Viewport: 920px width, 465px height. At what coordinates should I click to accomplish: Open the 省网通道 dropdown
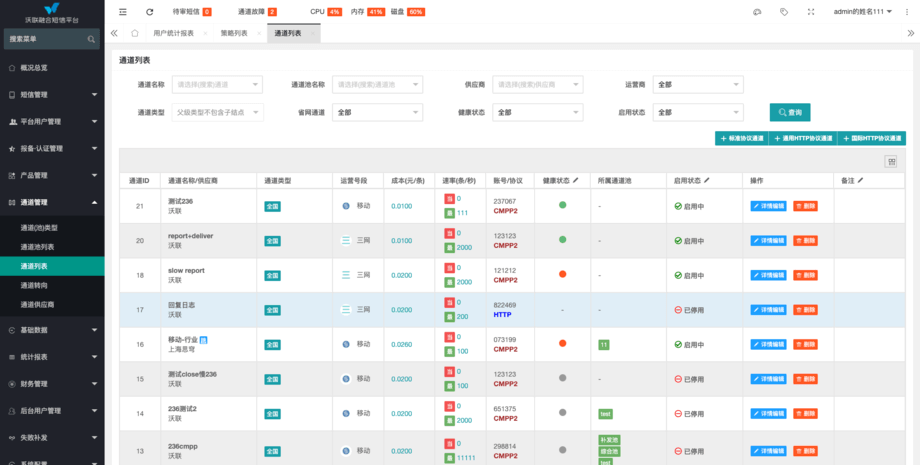[x=377, y=112]
